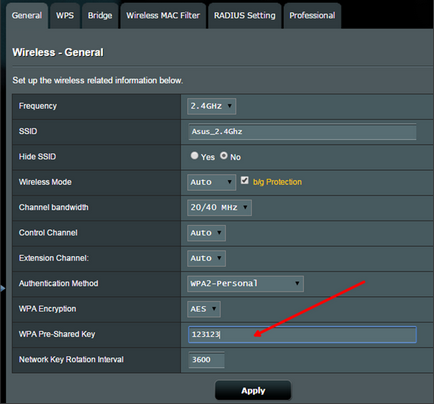
Task: Expand the Channel bandwidth dropdown
Action: click(219, 208)
